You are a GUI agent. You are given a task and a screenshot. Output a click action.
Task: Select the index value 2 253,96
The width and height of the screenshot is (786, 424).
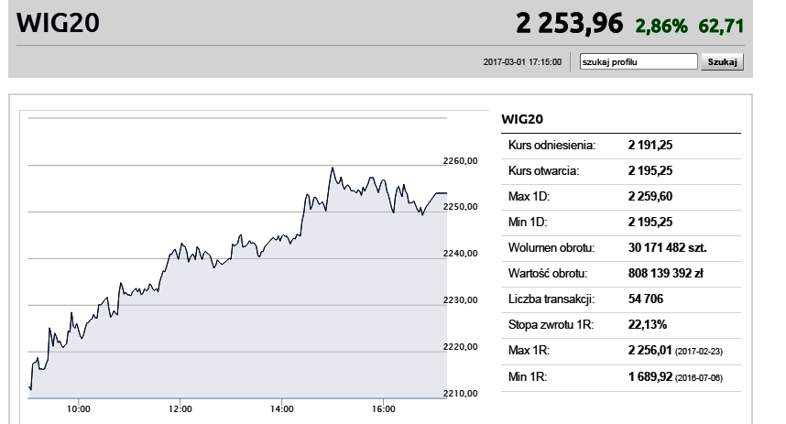(x=569, y=23)
